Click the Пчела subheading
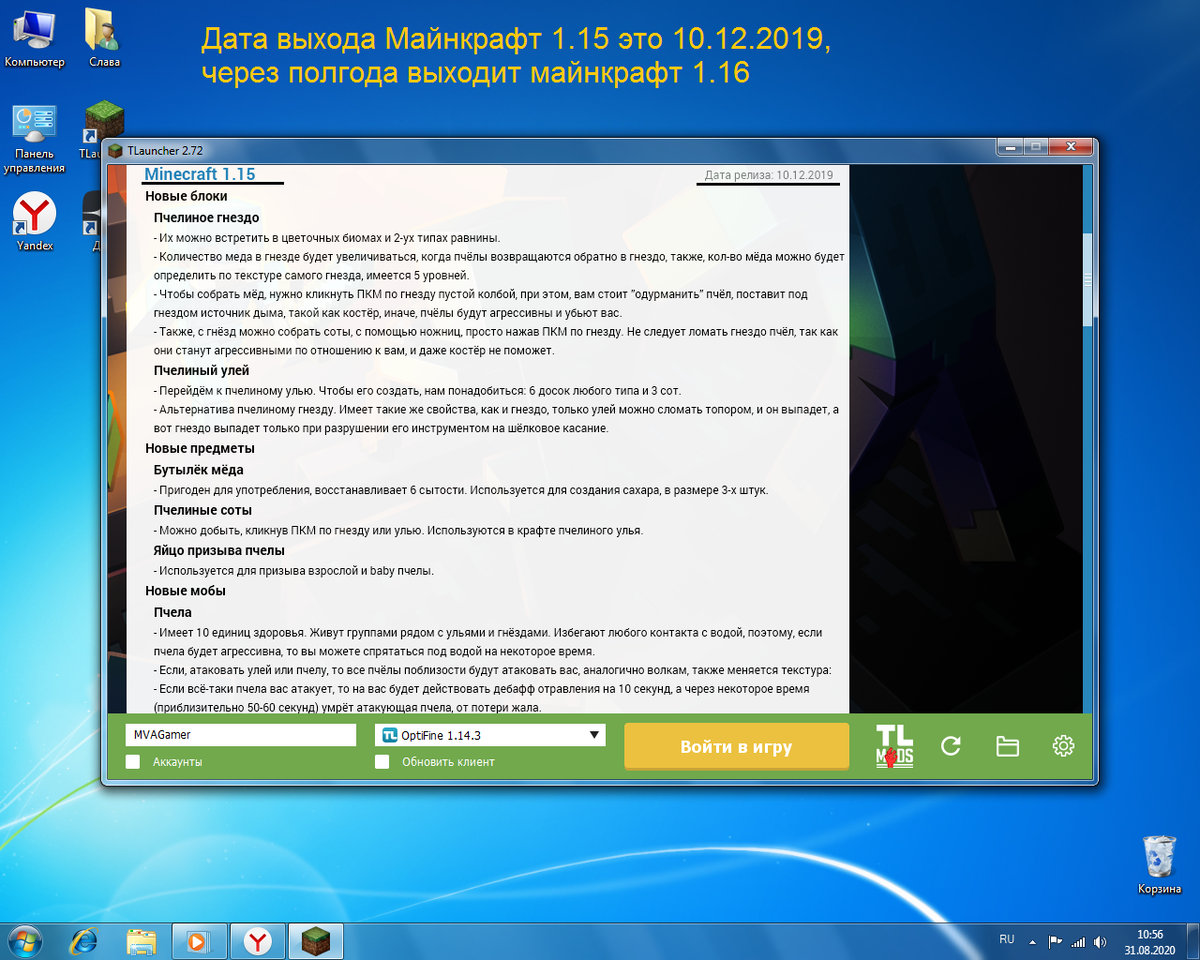 pyautogui.click(x=173, y=612)
